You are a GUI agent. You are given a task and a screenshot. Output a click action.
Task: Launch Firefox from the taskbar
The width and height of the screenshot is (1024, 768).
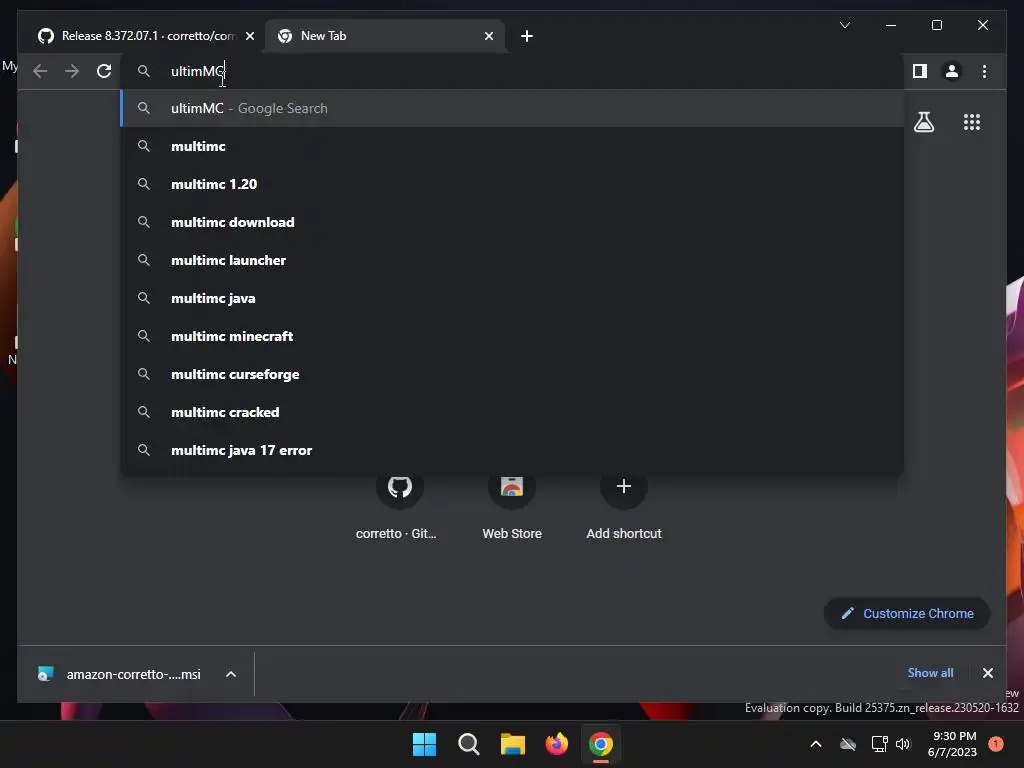tap(556, 744)
